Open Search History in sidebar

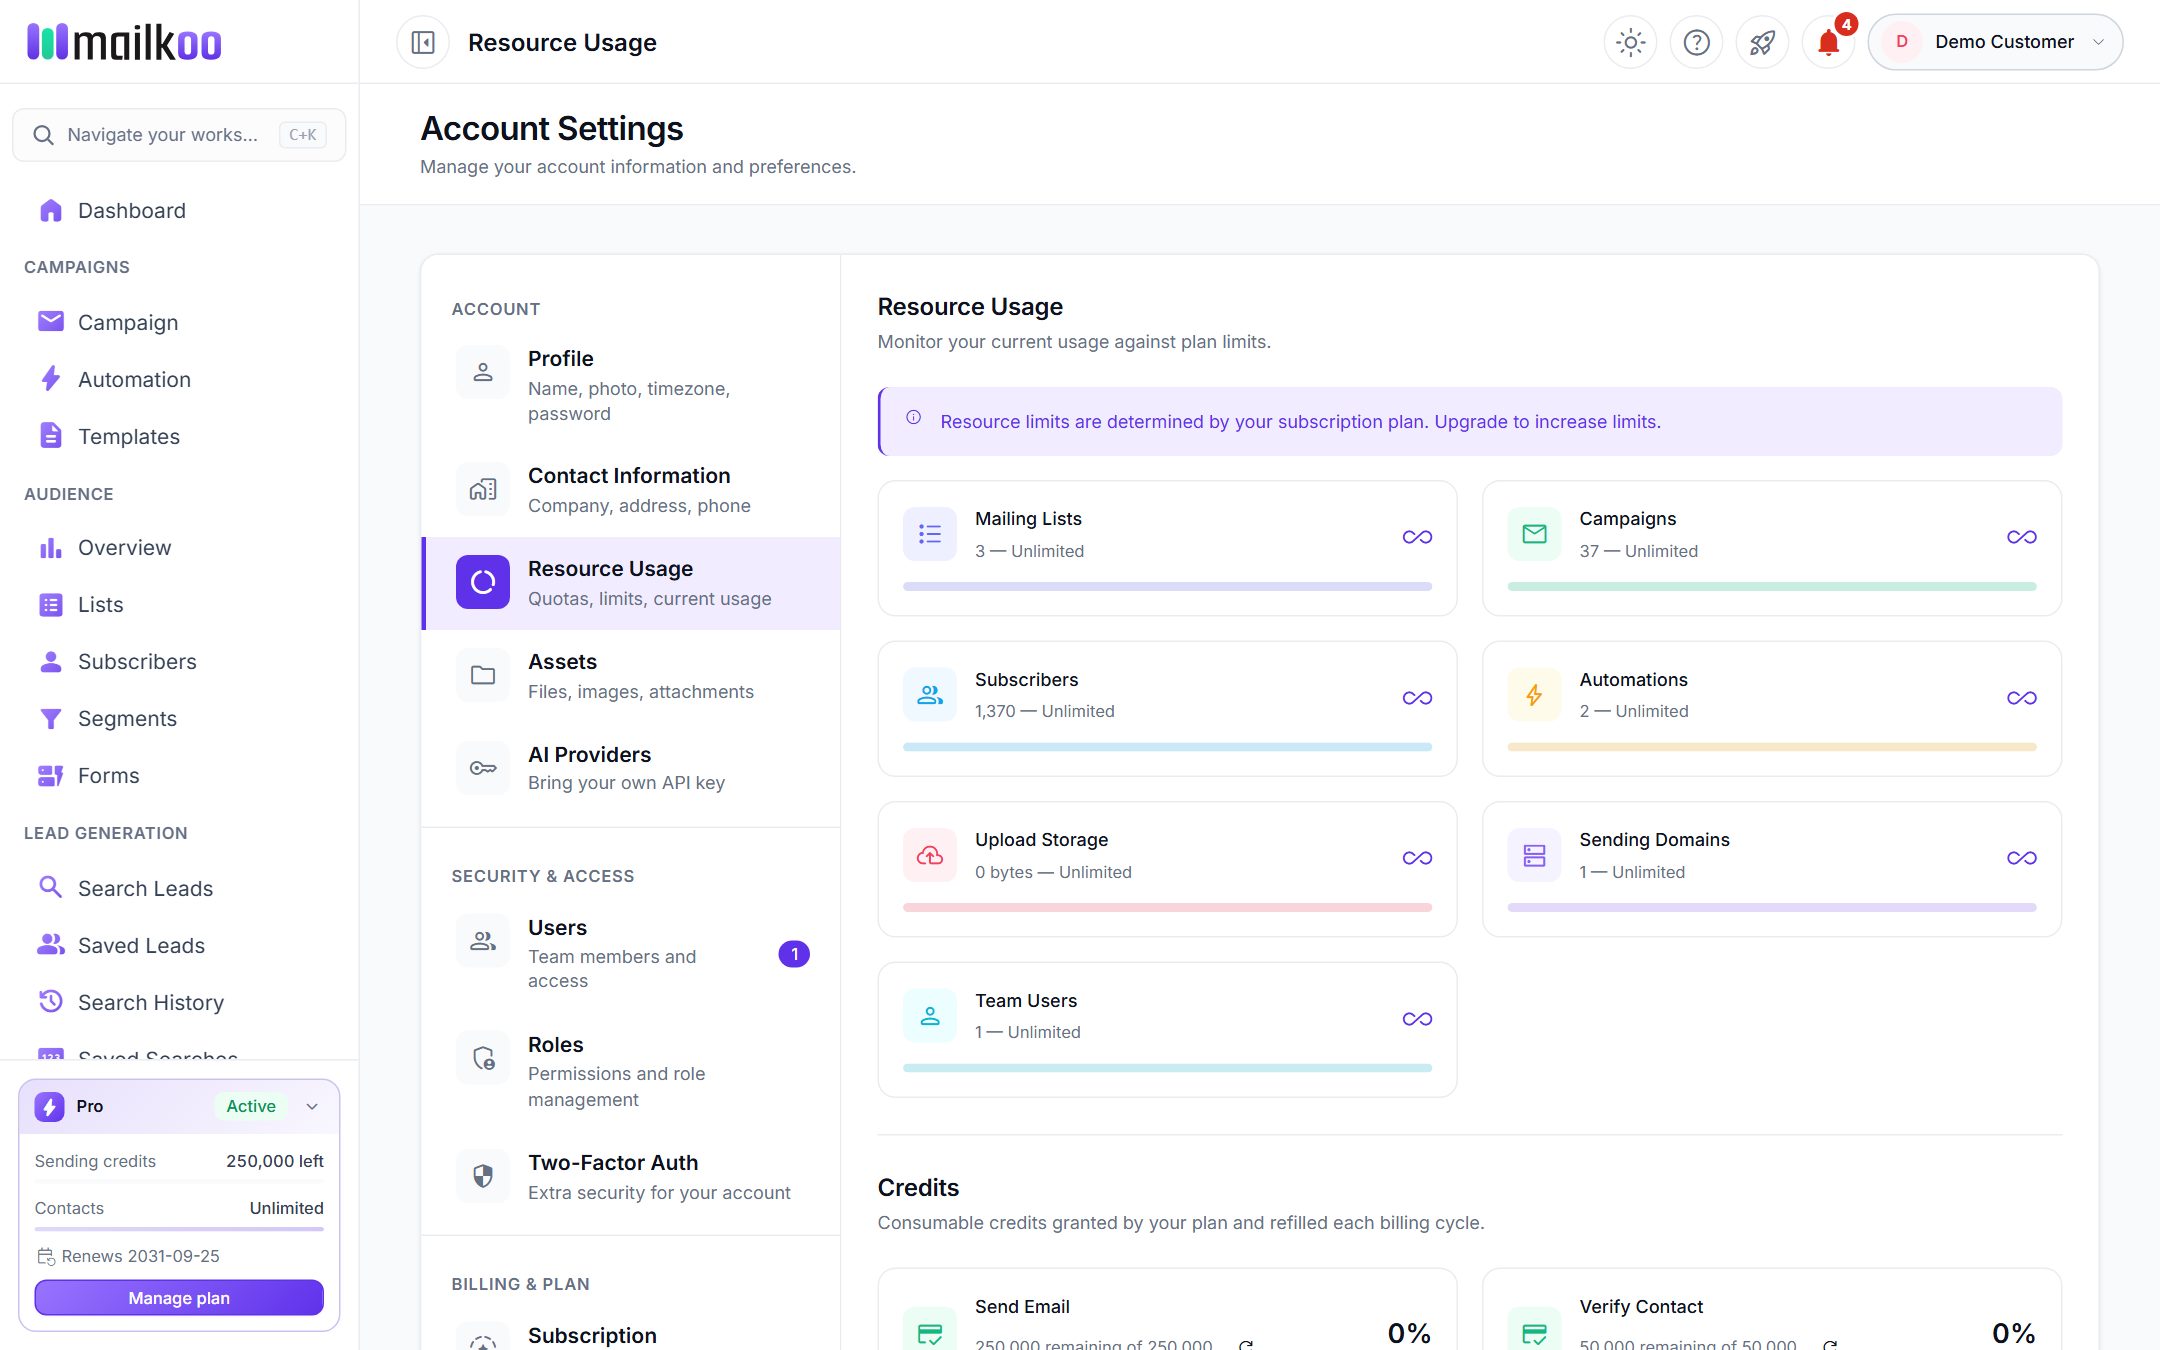click(179, 1002)
